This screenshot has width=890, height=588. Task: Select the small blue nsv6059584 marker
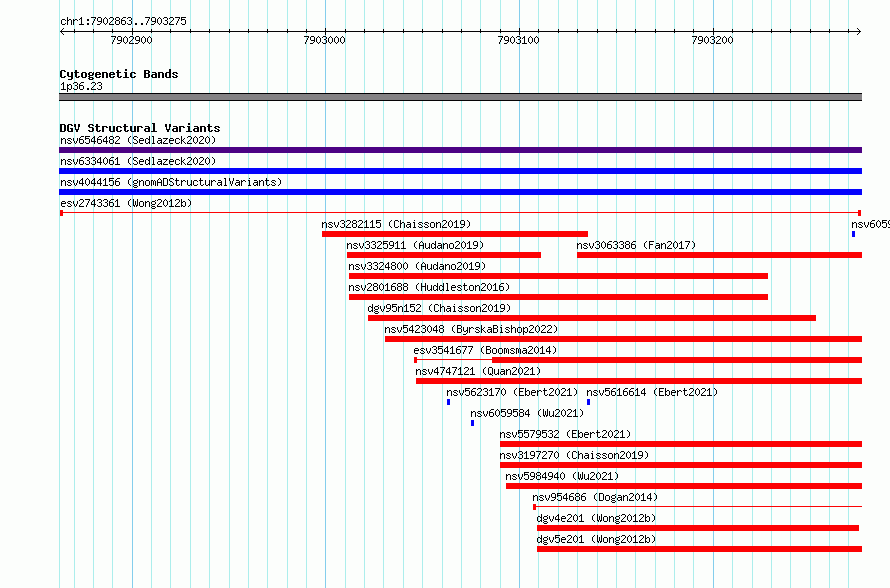[472, 423]
